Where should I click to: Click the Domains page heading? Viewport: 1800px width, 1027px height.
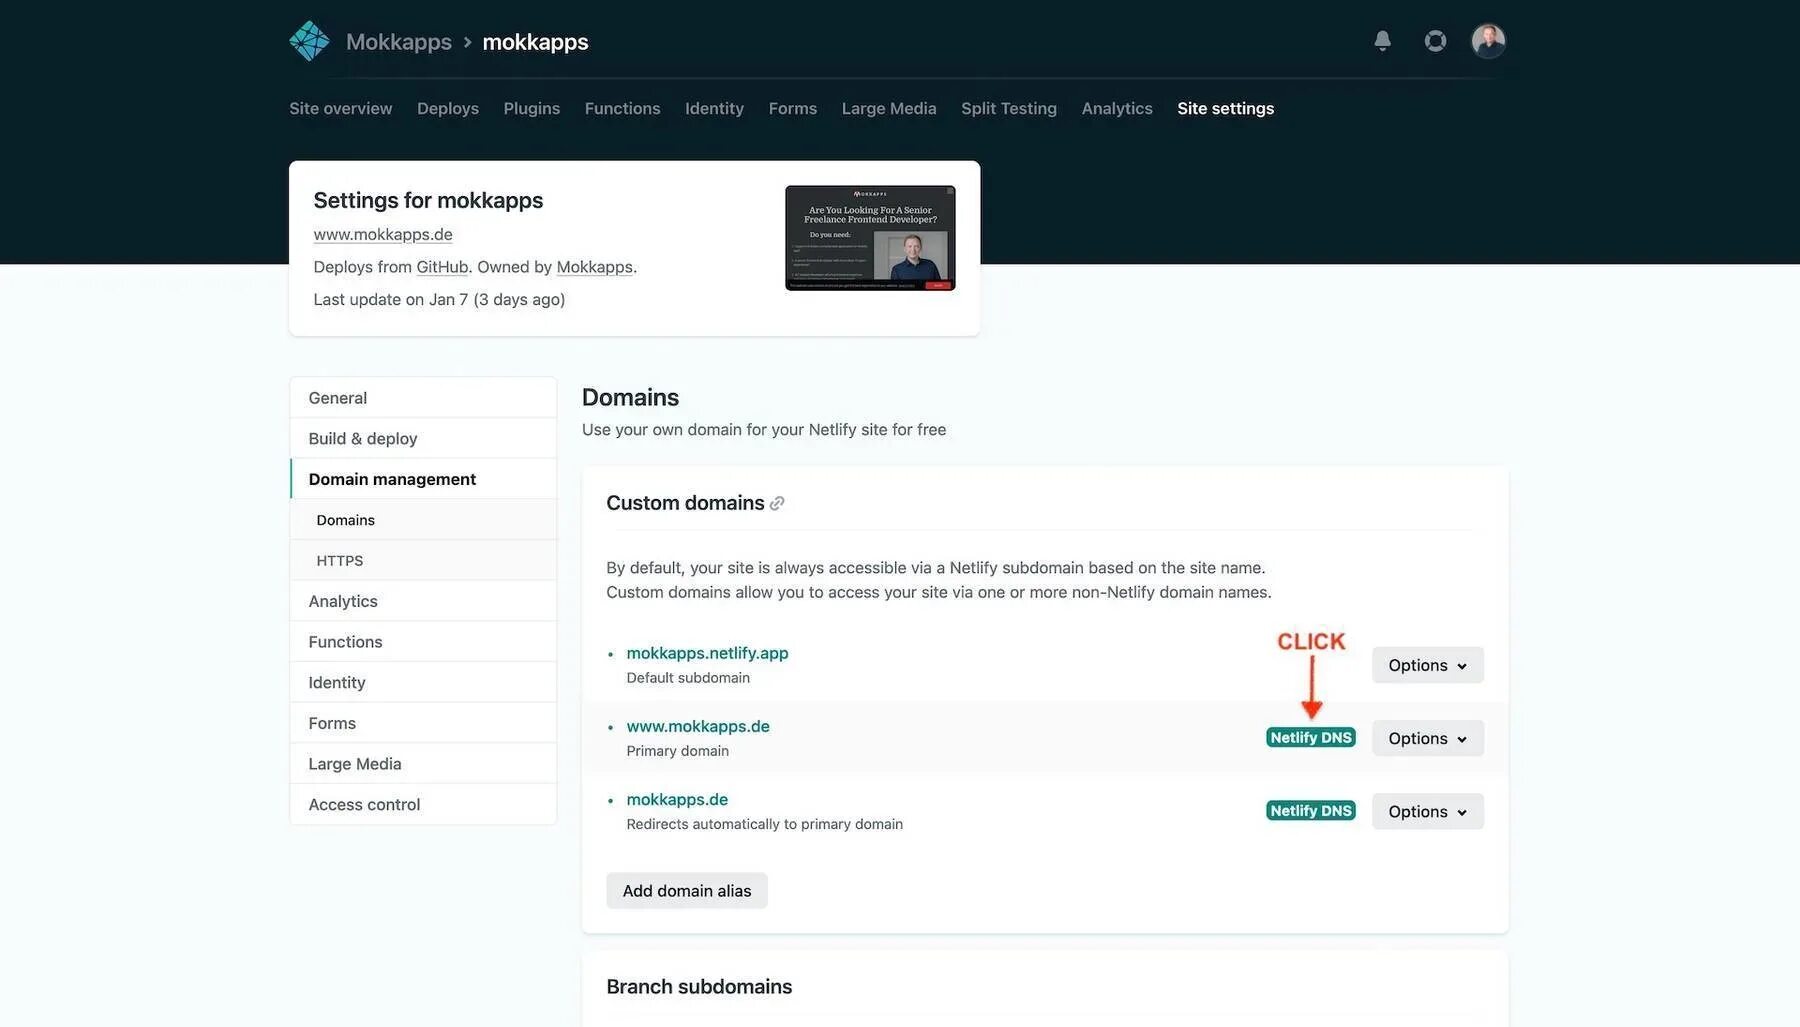pos(630,397)
